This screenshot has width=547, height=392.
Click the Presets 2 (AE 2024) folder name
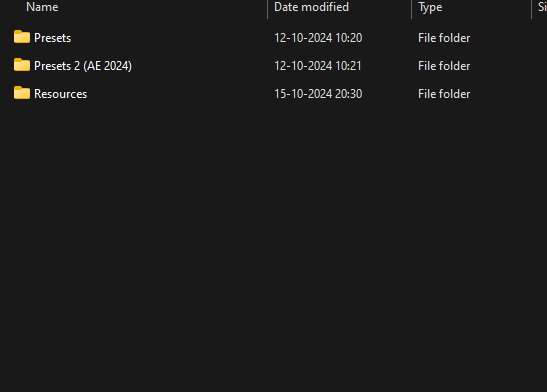(x=83, y=66)
